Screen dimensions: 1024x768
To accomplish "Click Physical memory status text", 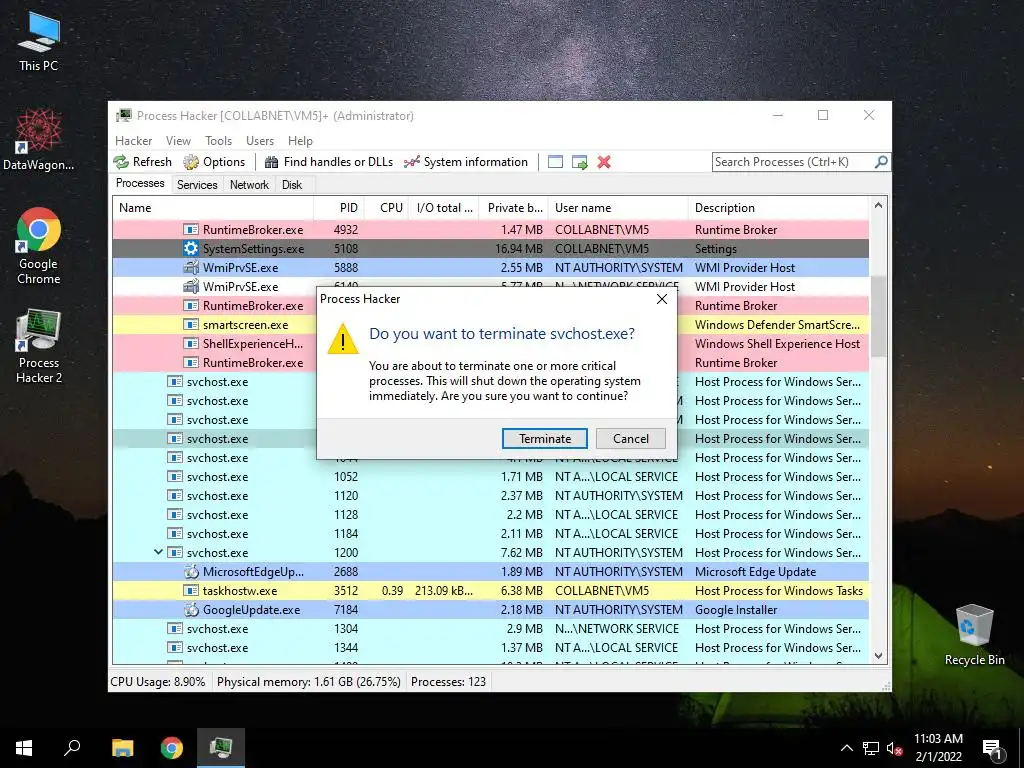I will point(308,682).
